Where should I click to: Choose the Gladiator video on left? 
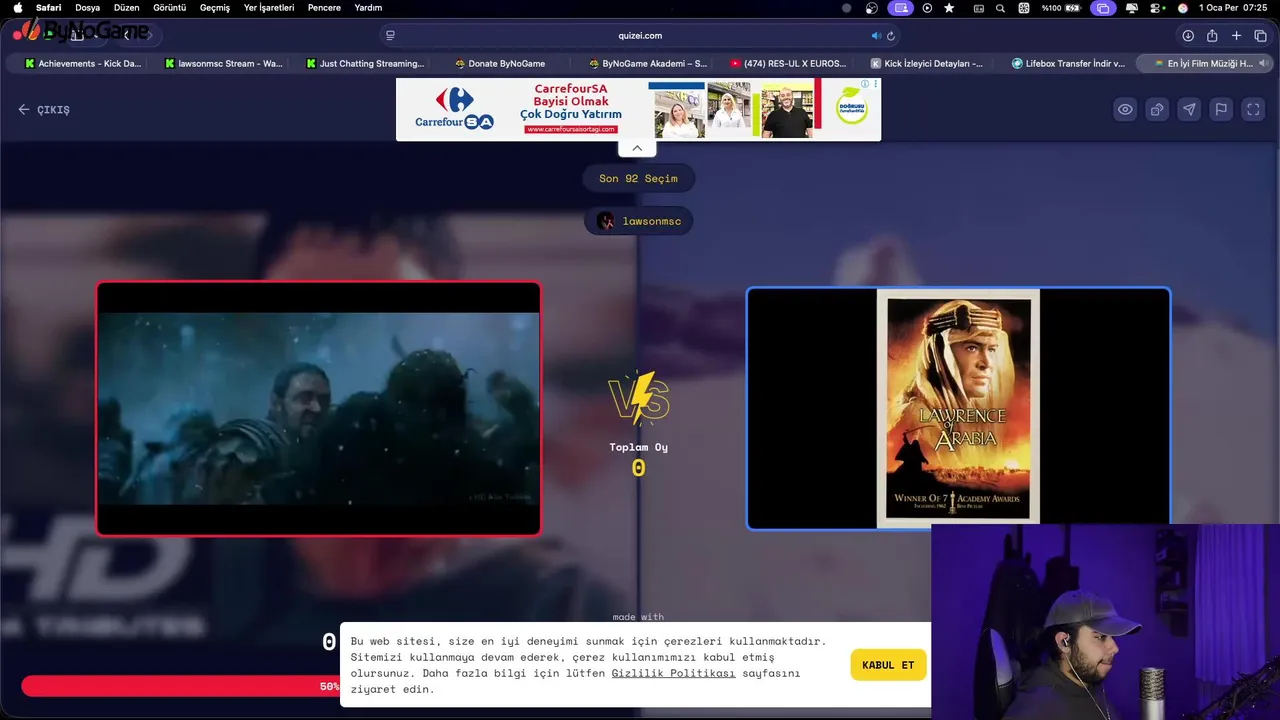(318, 408)
